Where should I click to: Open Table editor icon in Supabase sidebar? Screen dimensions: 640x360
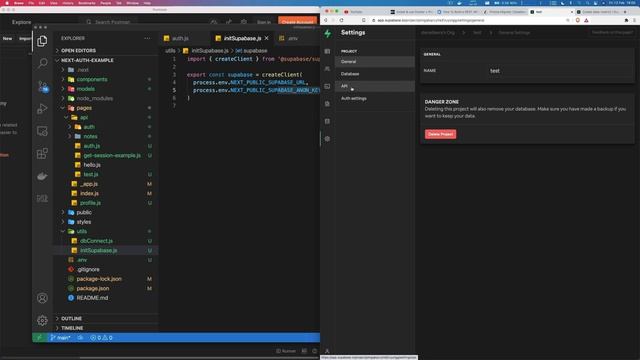point(327,51)
